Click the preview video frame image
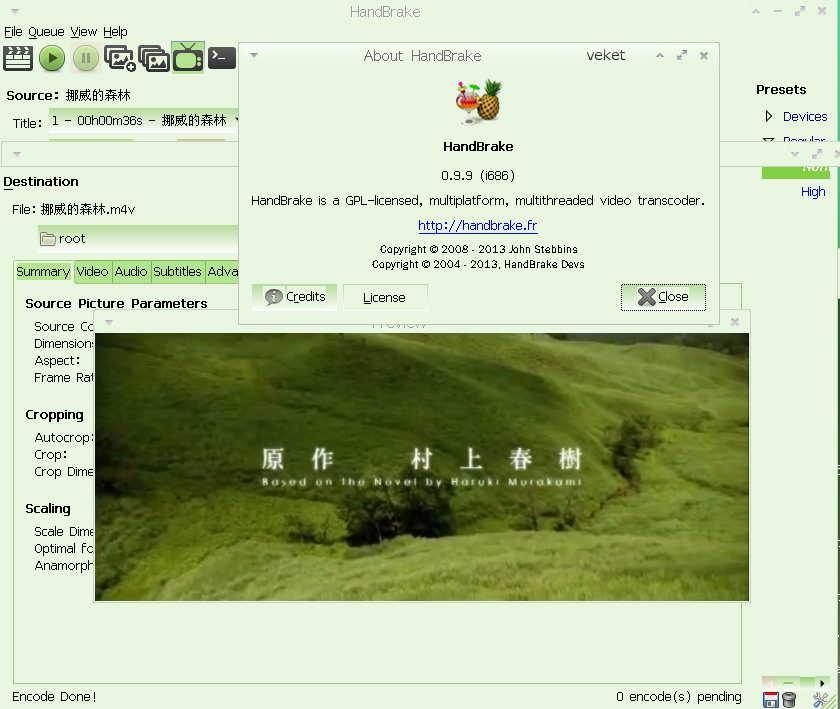The height and width of the screenshot is (709, 840). [x=422, y=467]
